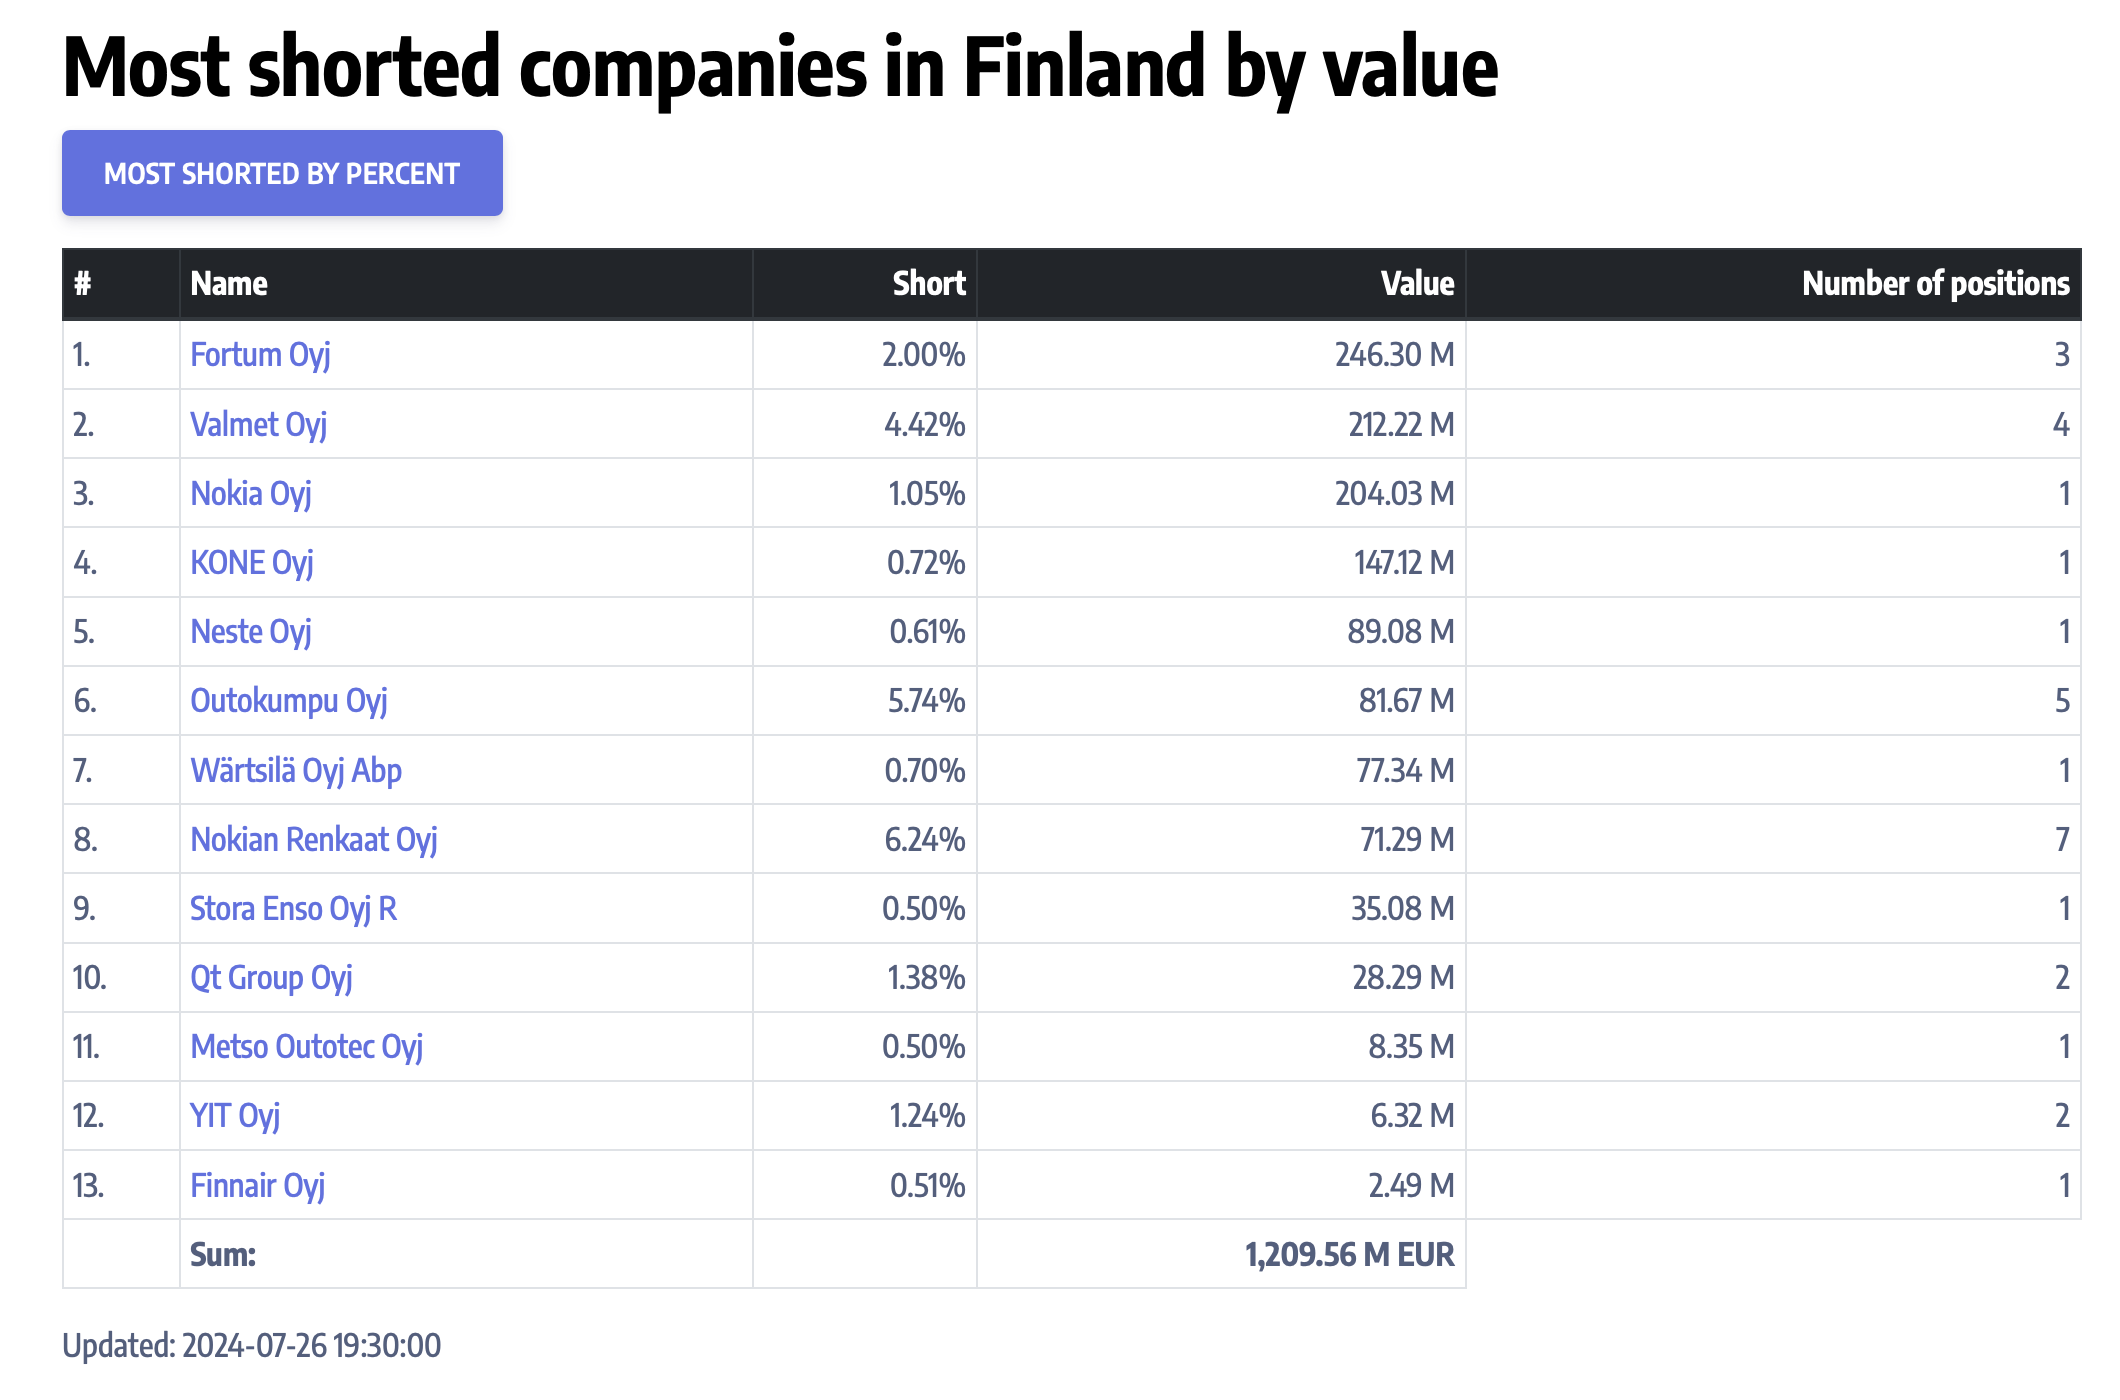
Task: Click the Short column header
Action: click(928, 284)
